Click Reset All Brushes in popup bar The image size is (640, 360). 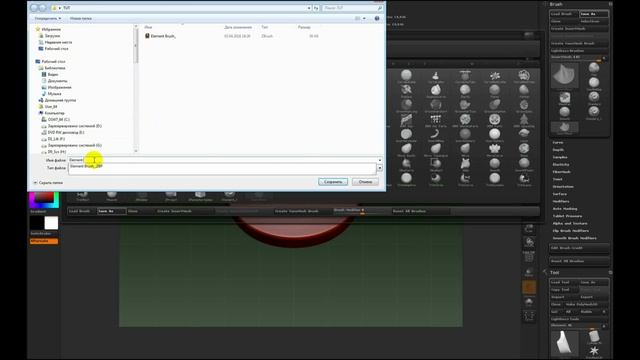420,211
